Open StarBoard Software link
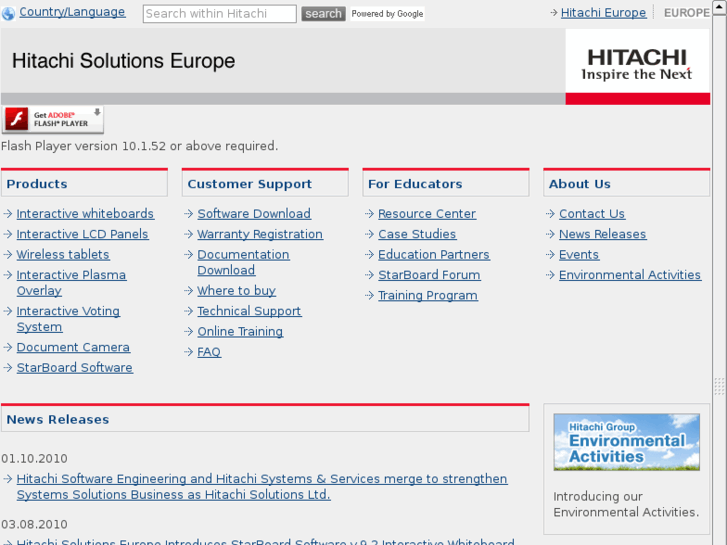Viewport: 727px width, 545px height. click(75, 368)
